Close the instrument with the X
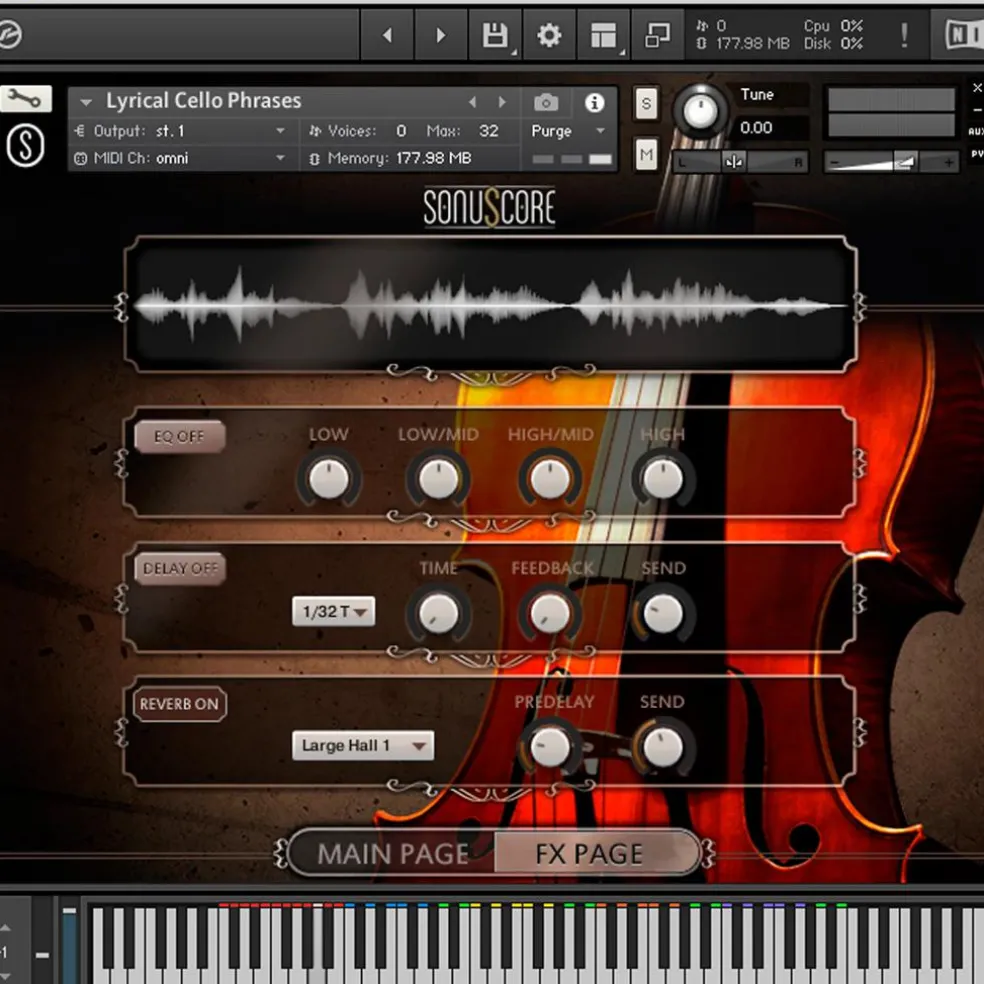The image size is (984, 984). 976,88
